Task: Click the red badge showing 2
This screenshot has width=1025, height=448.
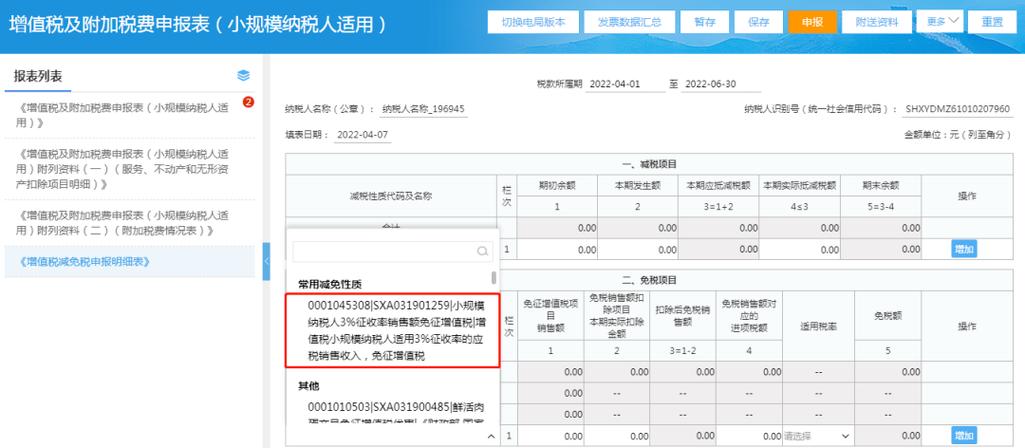Action: [248, 102]
